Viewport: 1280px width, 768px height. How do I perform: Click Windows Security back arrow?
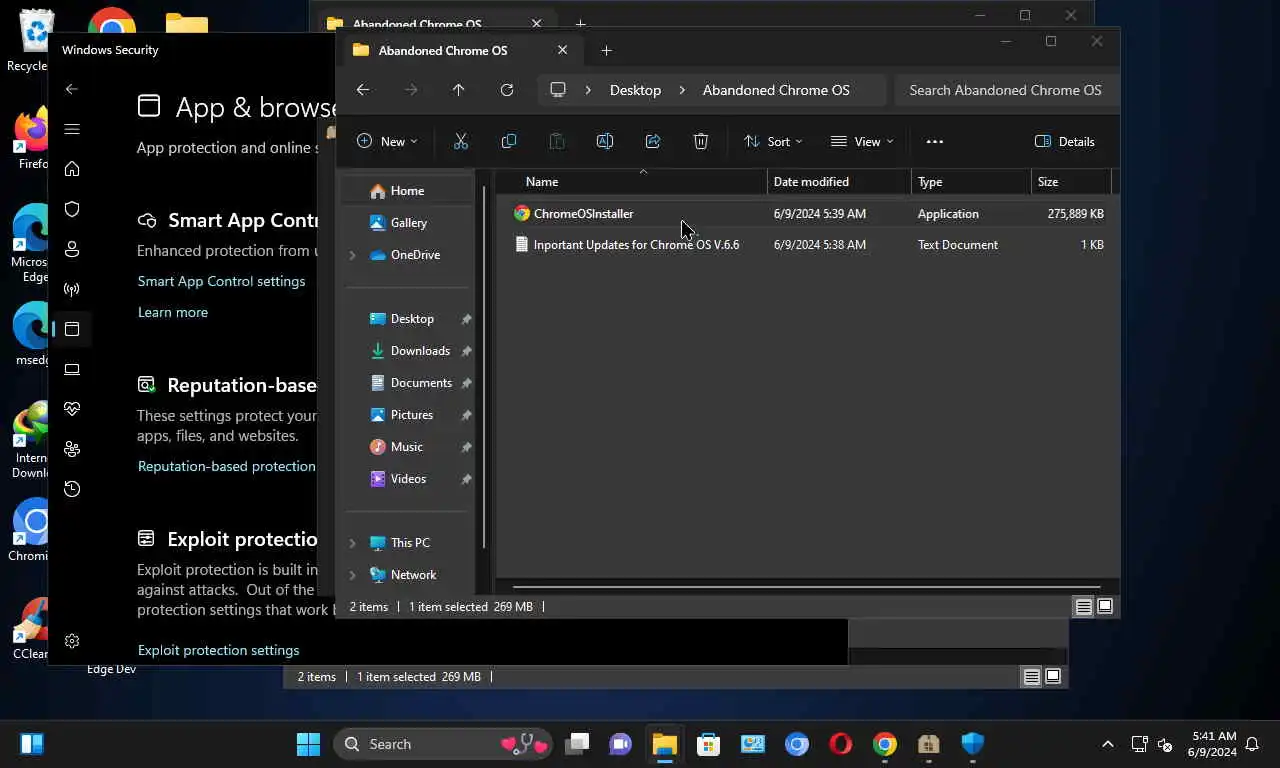(x=72, y=89)
